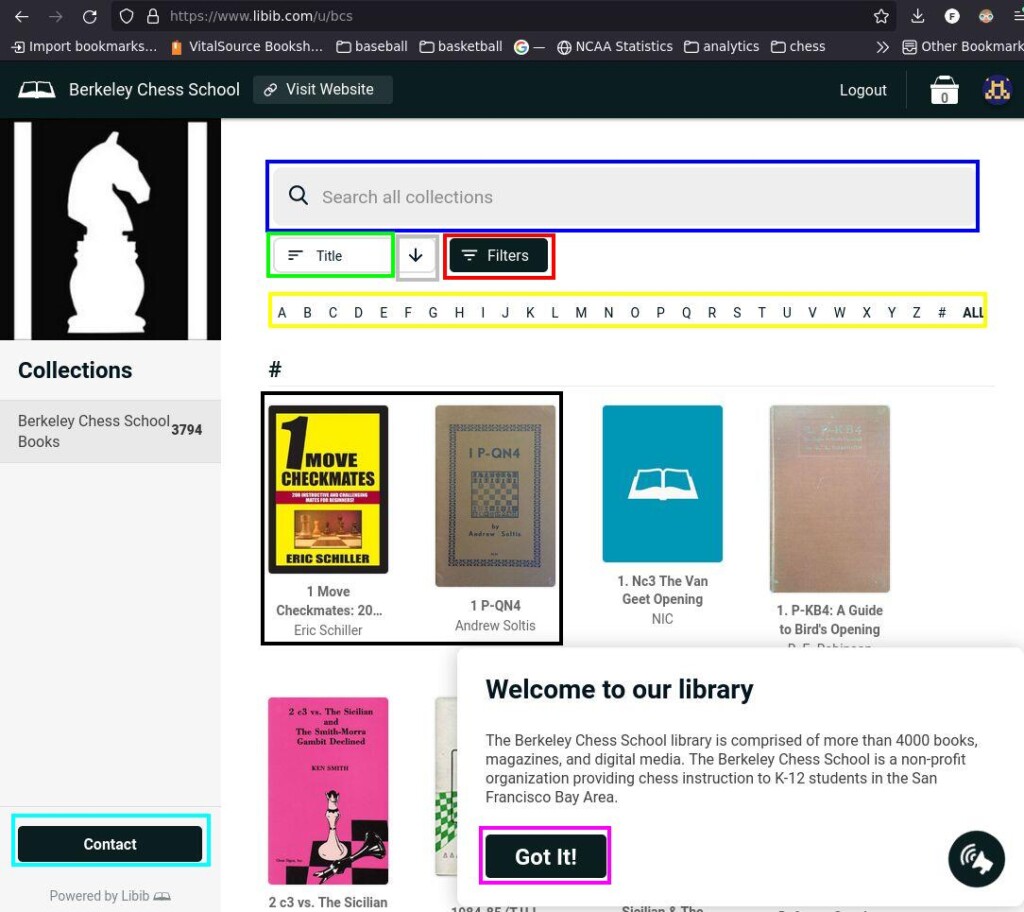Click the Logout link

(x=863, y=90)
